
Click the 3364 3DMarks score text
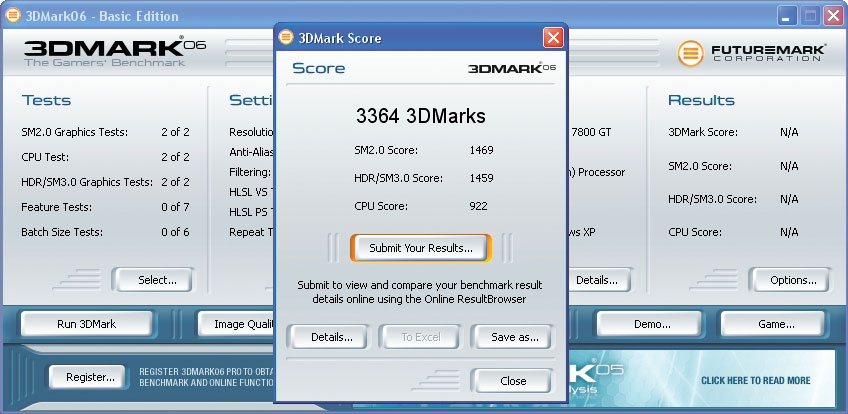[421, 116]
